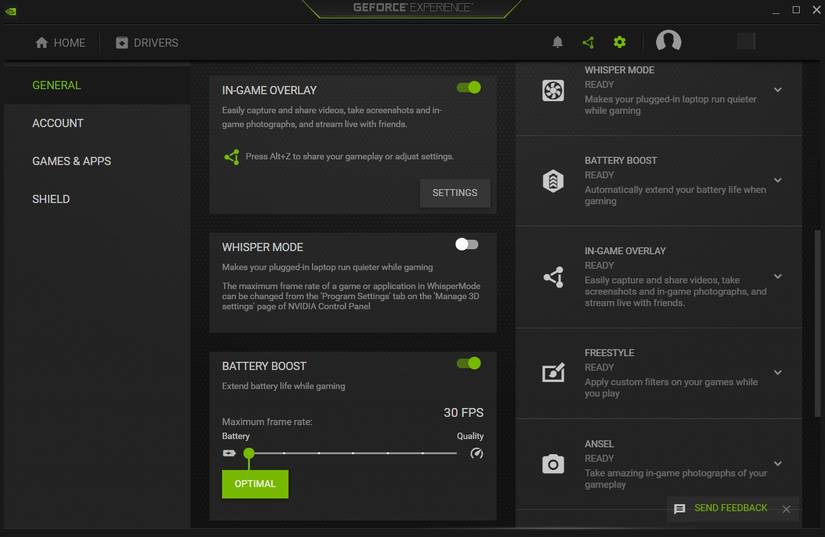Expand the Ansel feature row
The image size is (825, 537).
click(778, 463)
